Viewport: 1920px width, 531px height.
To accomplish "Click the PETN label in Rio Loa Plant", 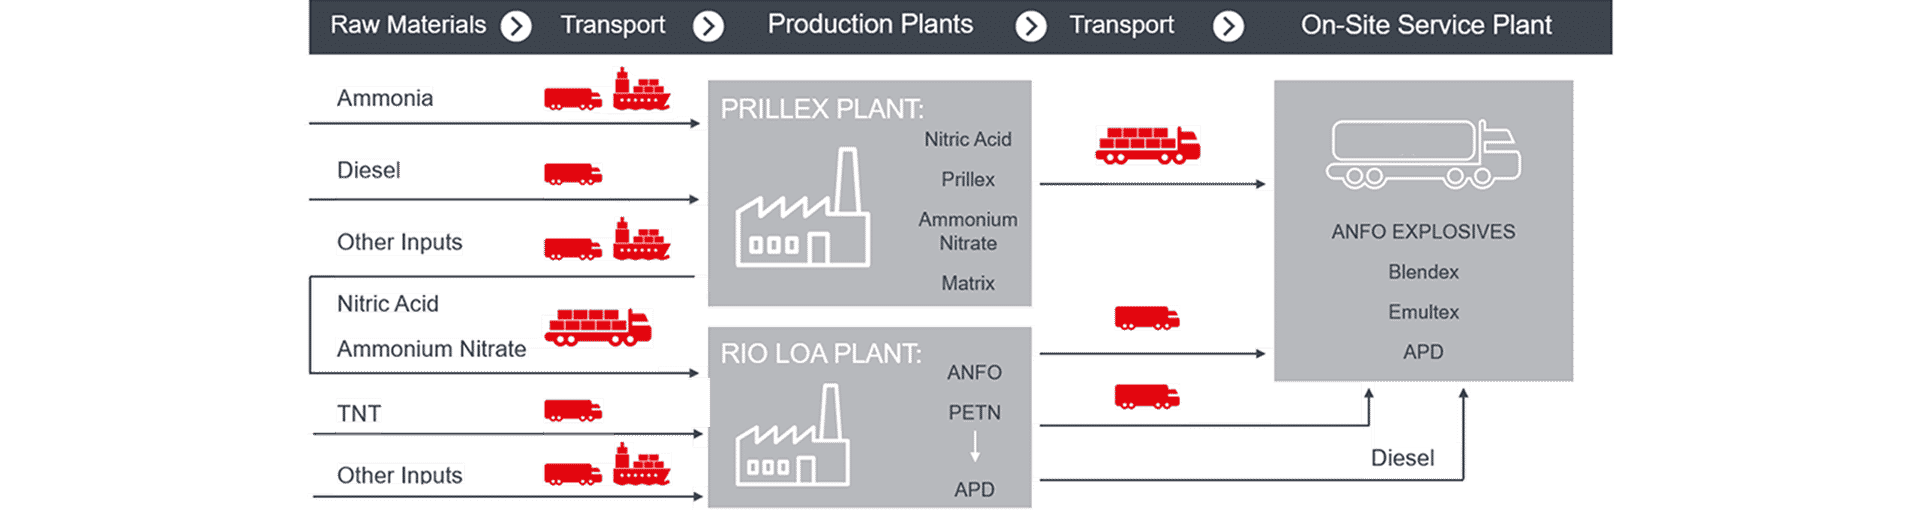I will pyautogui.click(x=974, y=412).
